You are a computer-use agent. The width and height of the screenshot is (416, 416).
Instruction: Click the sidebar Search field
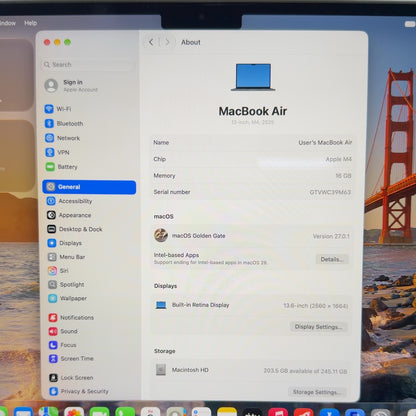(x=88, y=65)
